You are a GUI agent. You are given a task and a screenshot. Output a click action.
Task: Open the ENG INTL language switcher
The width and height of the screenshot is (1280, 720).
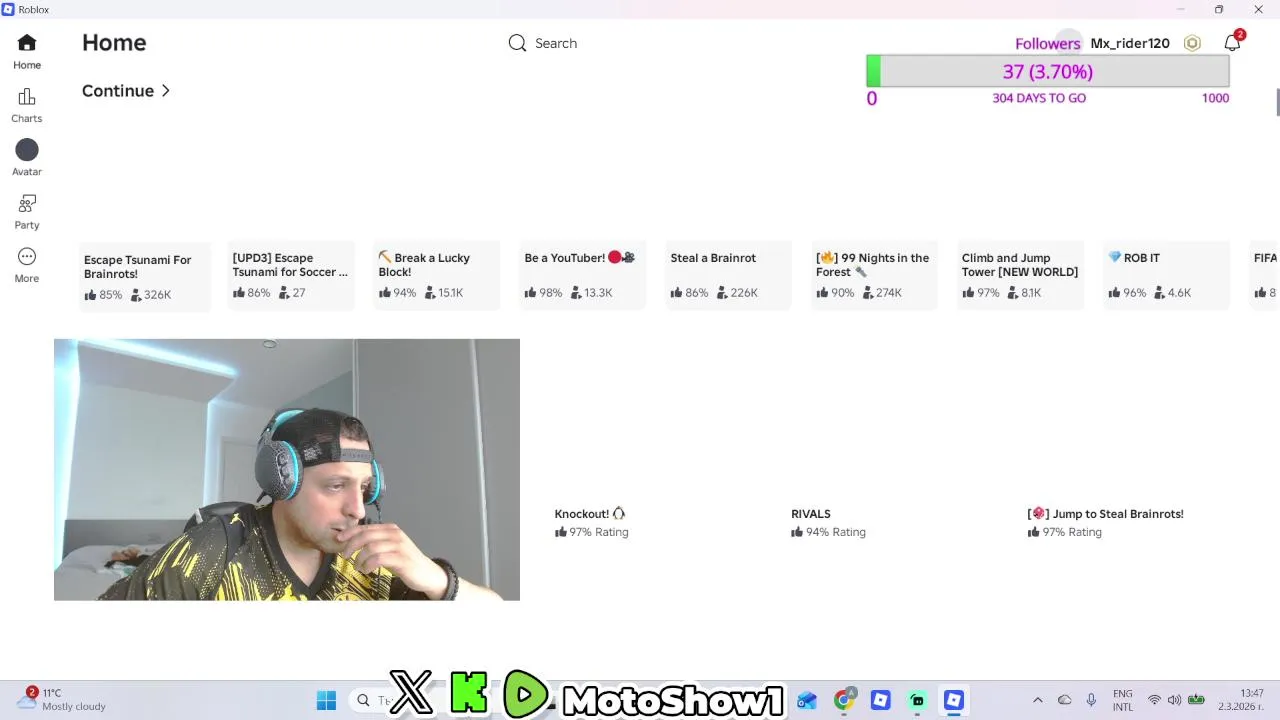1123,700
